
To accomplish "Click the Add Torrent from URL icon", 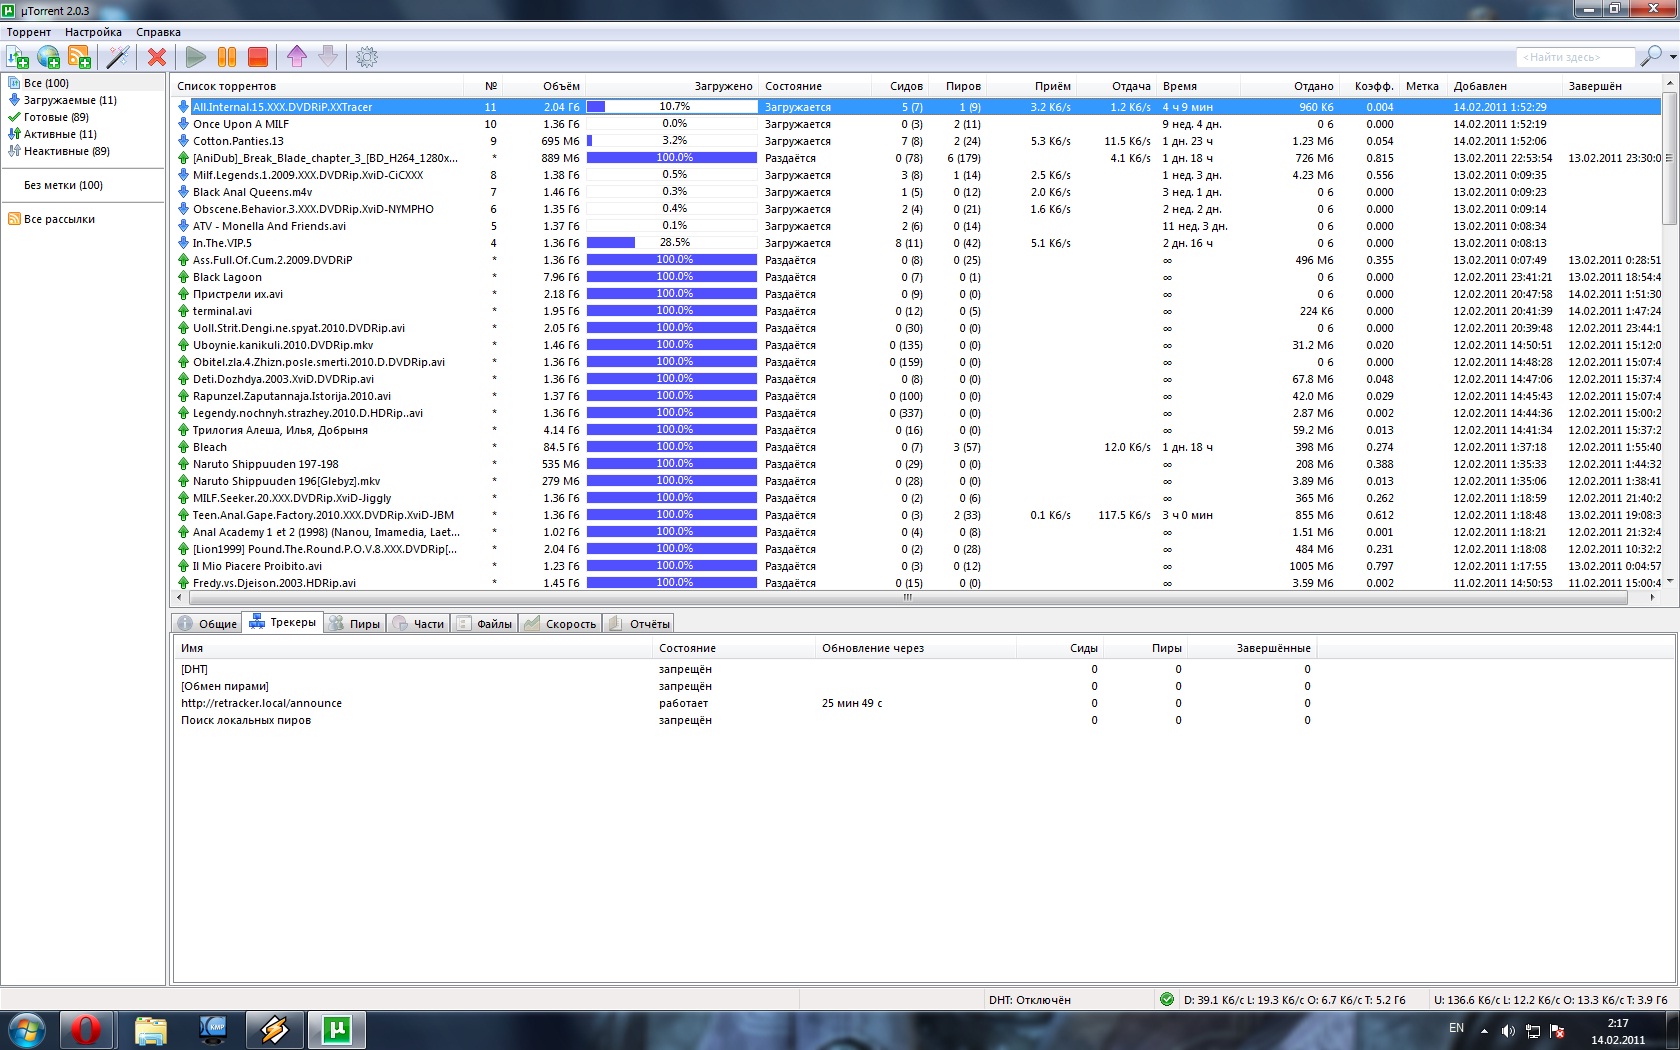I will pos(48,58).
